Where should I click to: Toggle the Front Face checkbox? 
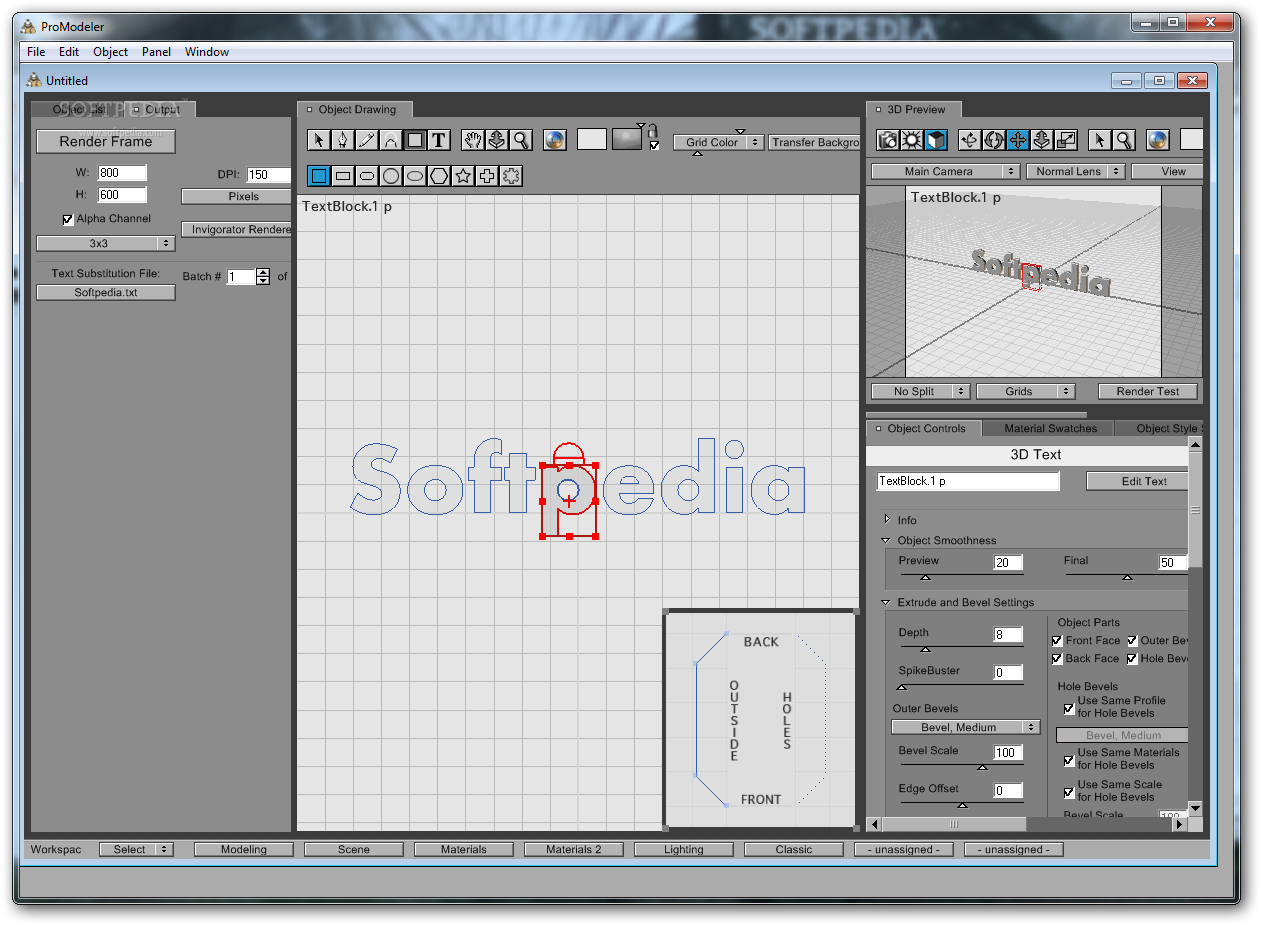tap(1057, 640)
